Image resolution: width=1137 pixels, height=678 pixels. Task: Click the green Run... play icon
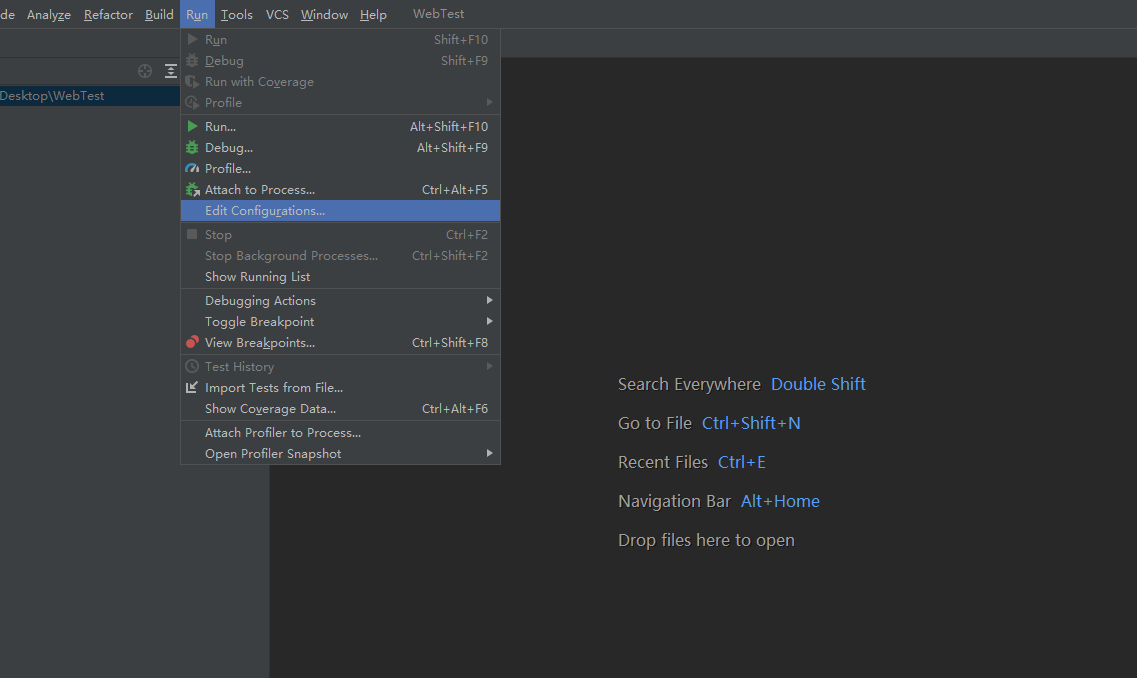click(192, 126)
